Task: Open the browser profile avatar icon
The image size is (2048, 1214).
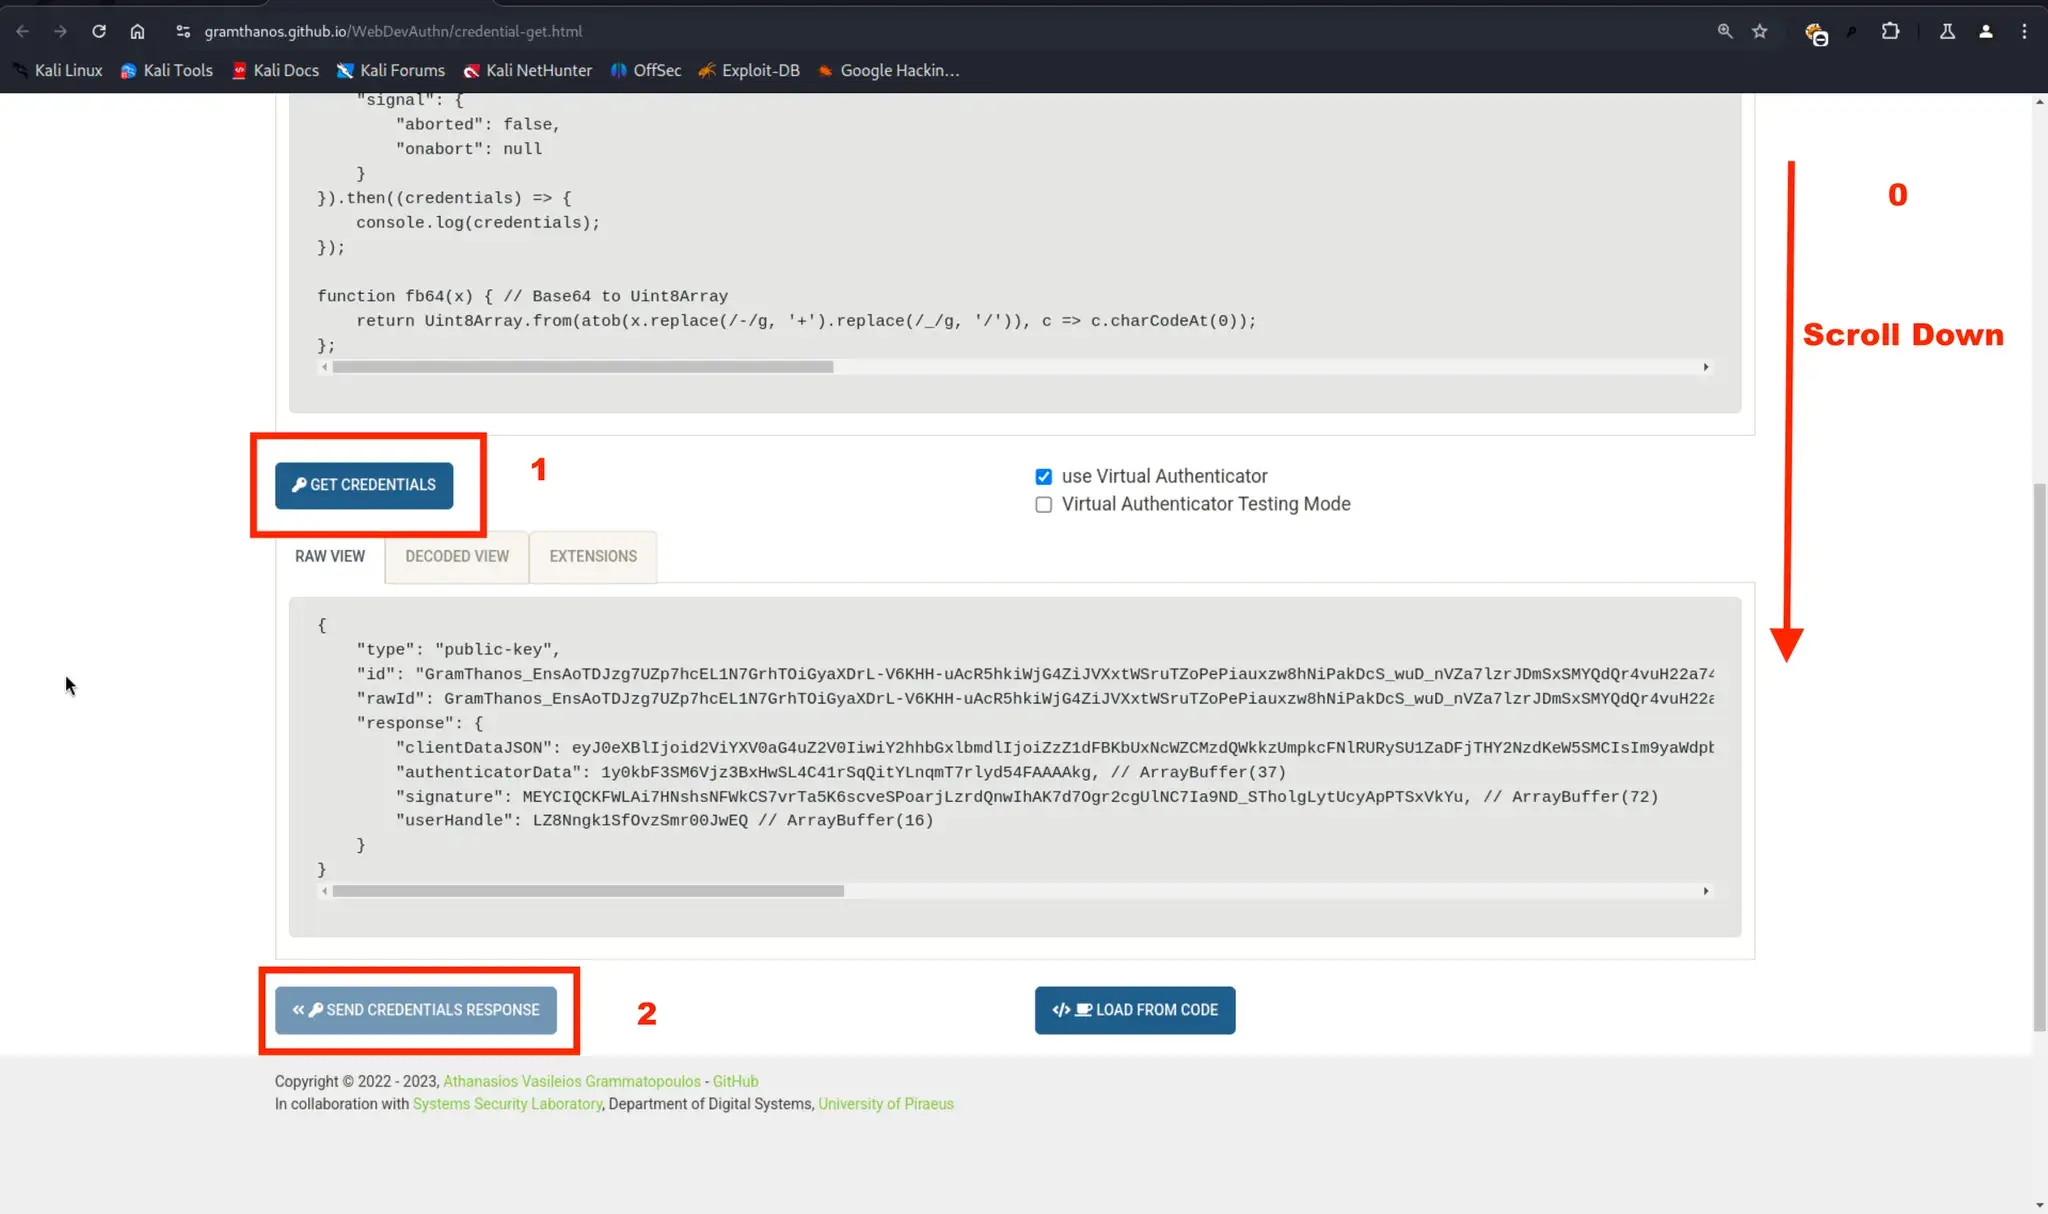Action: click(1985, 31)
